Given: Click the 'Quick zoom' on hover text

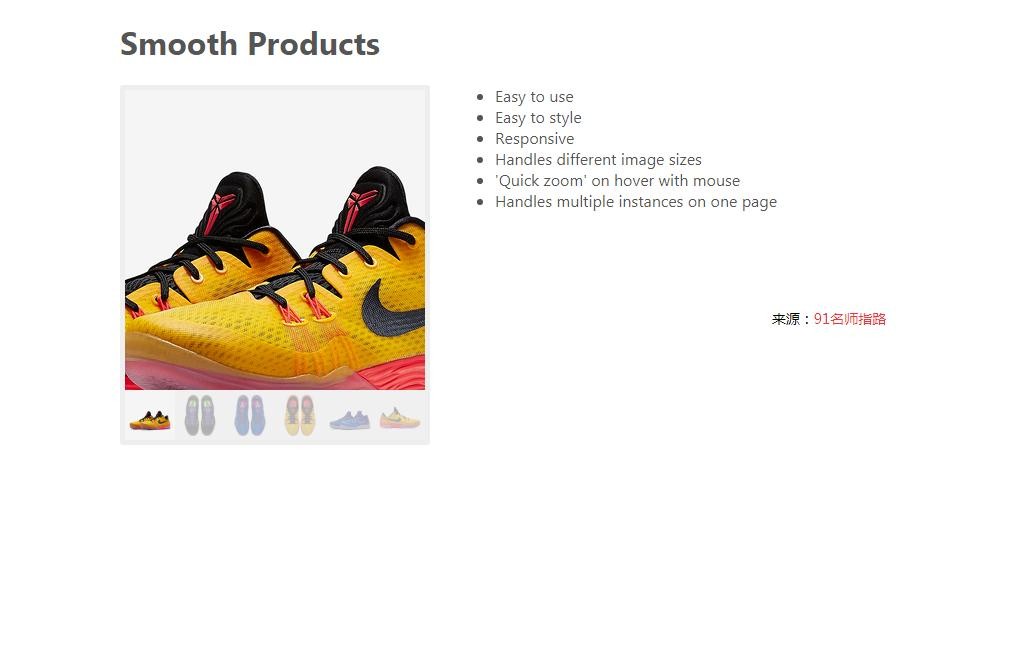Looking at the screenshot, I should point(617,181).
